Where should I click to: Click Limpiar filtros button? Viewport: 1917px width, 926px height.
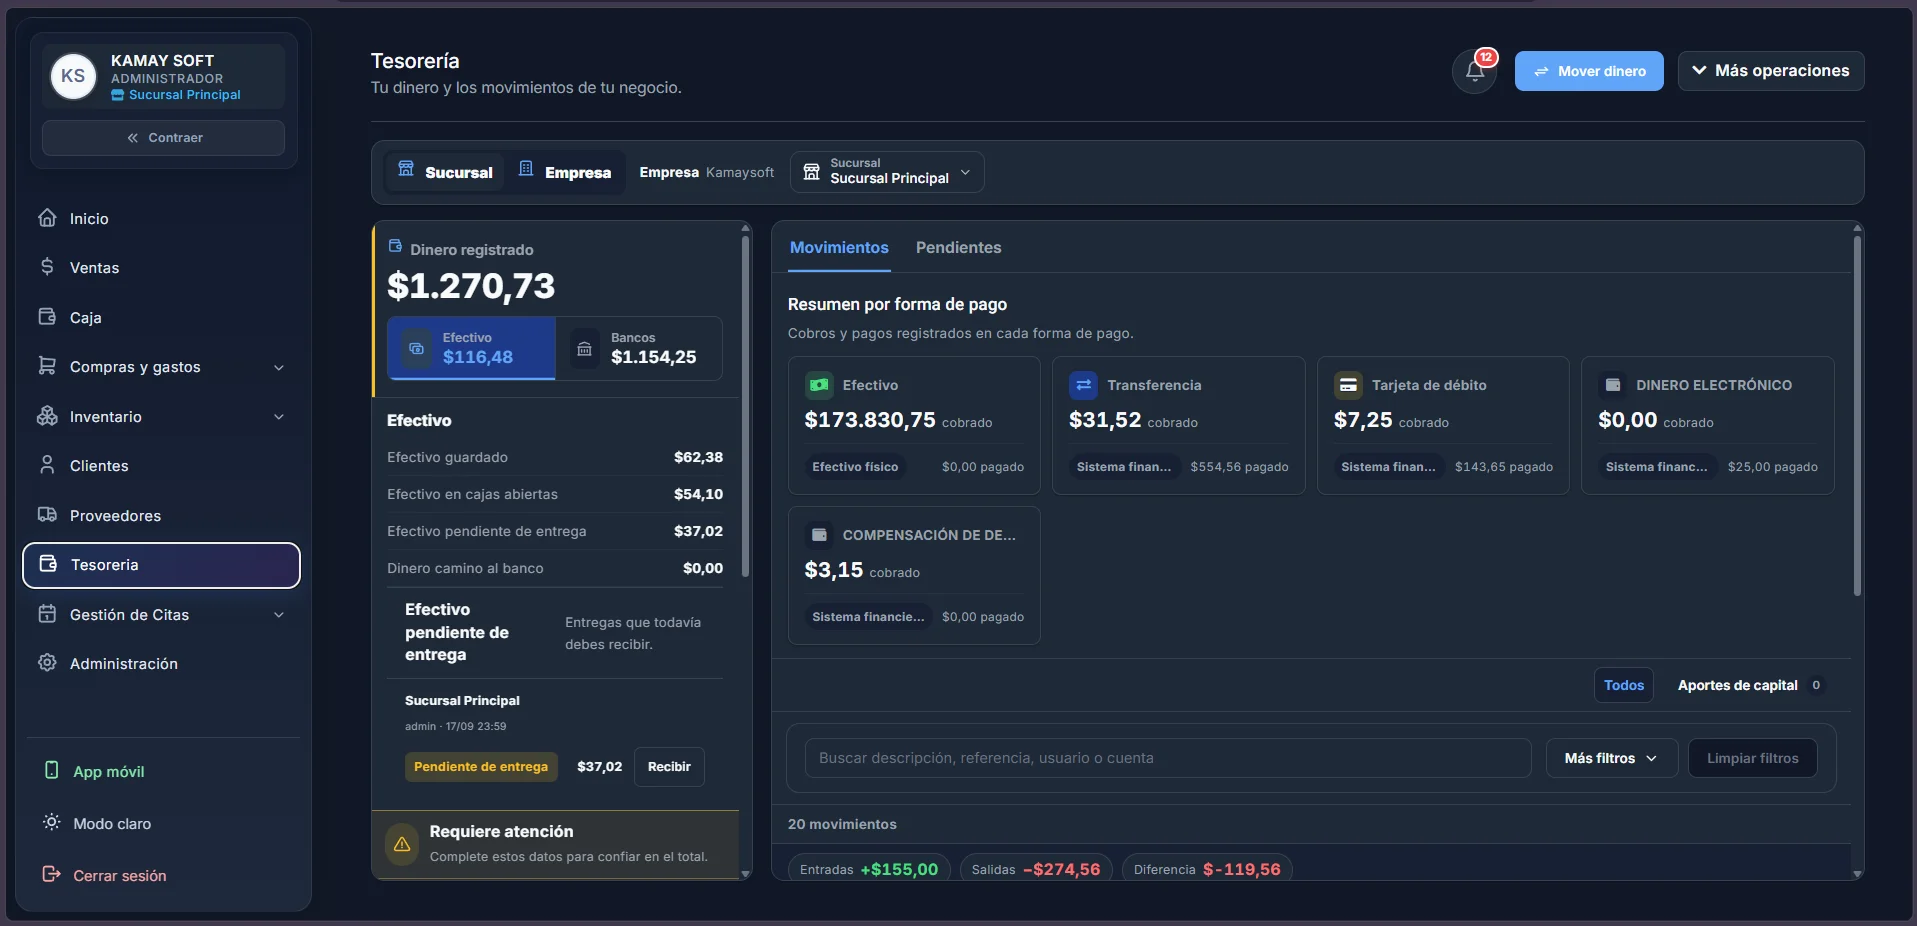coord(1752,758)
